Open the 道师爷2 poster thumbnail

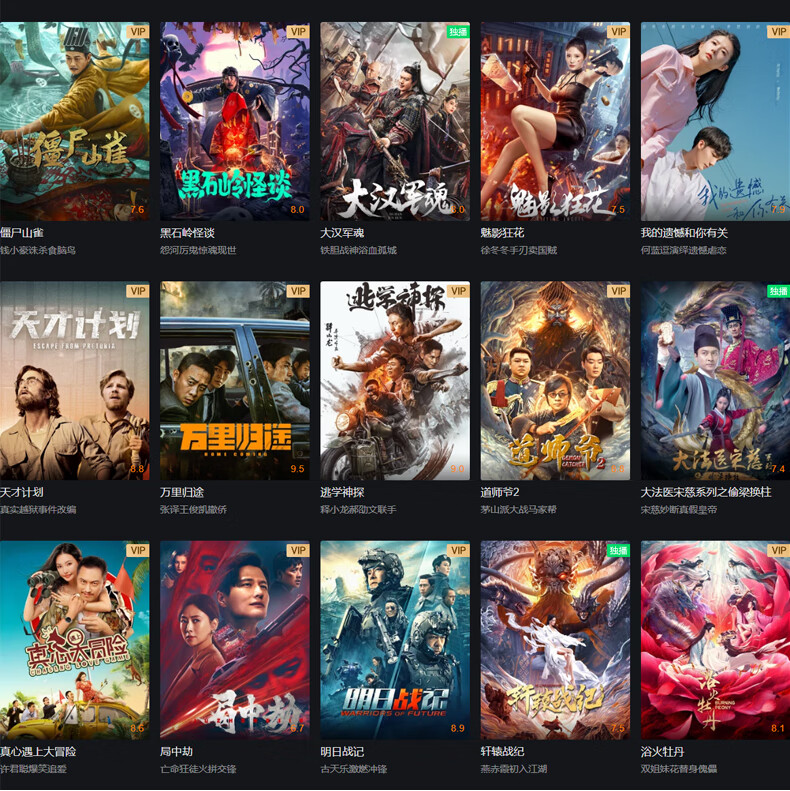point(555,380)
